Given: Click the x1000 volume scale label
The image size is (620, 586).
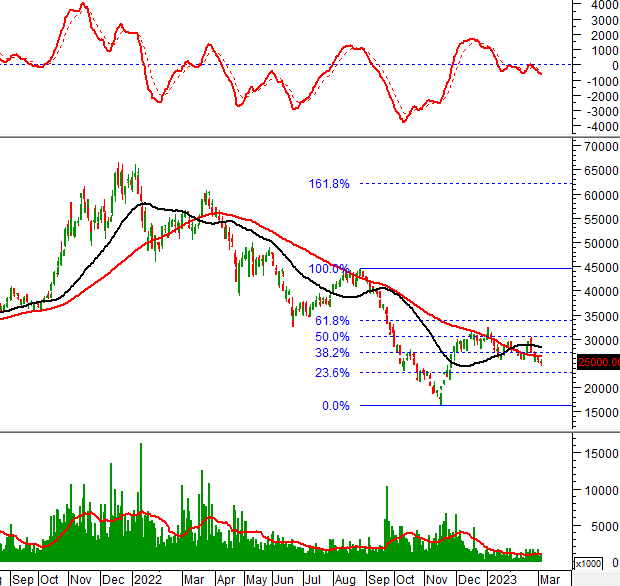Looking at the screenshot, I should (x=587, y=564).
